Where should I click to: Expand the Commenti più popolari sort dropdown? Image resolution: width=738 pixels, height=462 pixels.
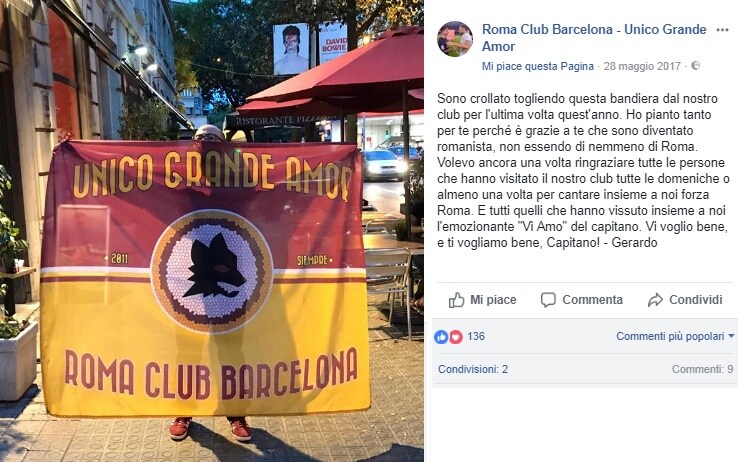(675, 336)
